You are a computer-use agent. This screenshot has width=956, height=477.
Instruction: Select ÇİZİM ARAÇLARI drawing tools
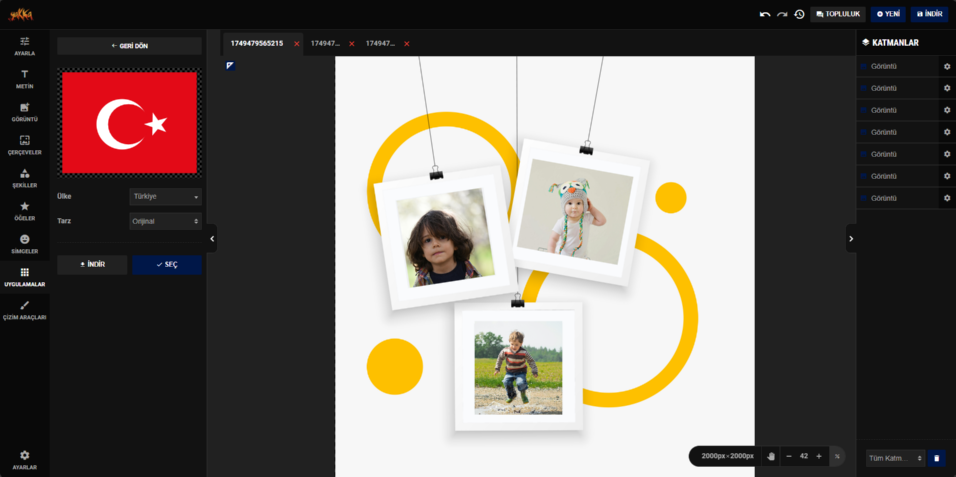coord(24,310)
